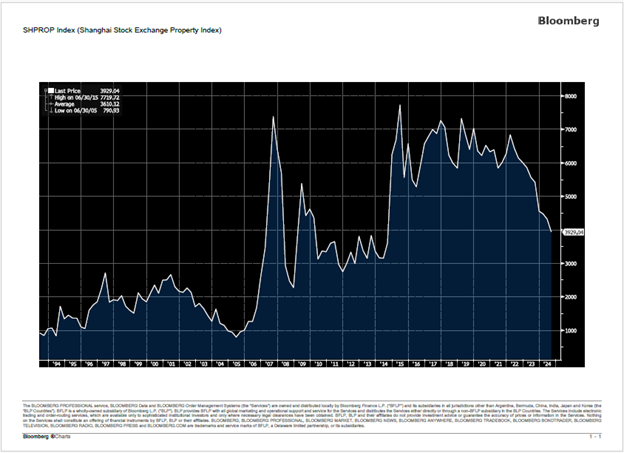
Task: Click the 2015 peak on the chart line
Action: tap(400, 105)
